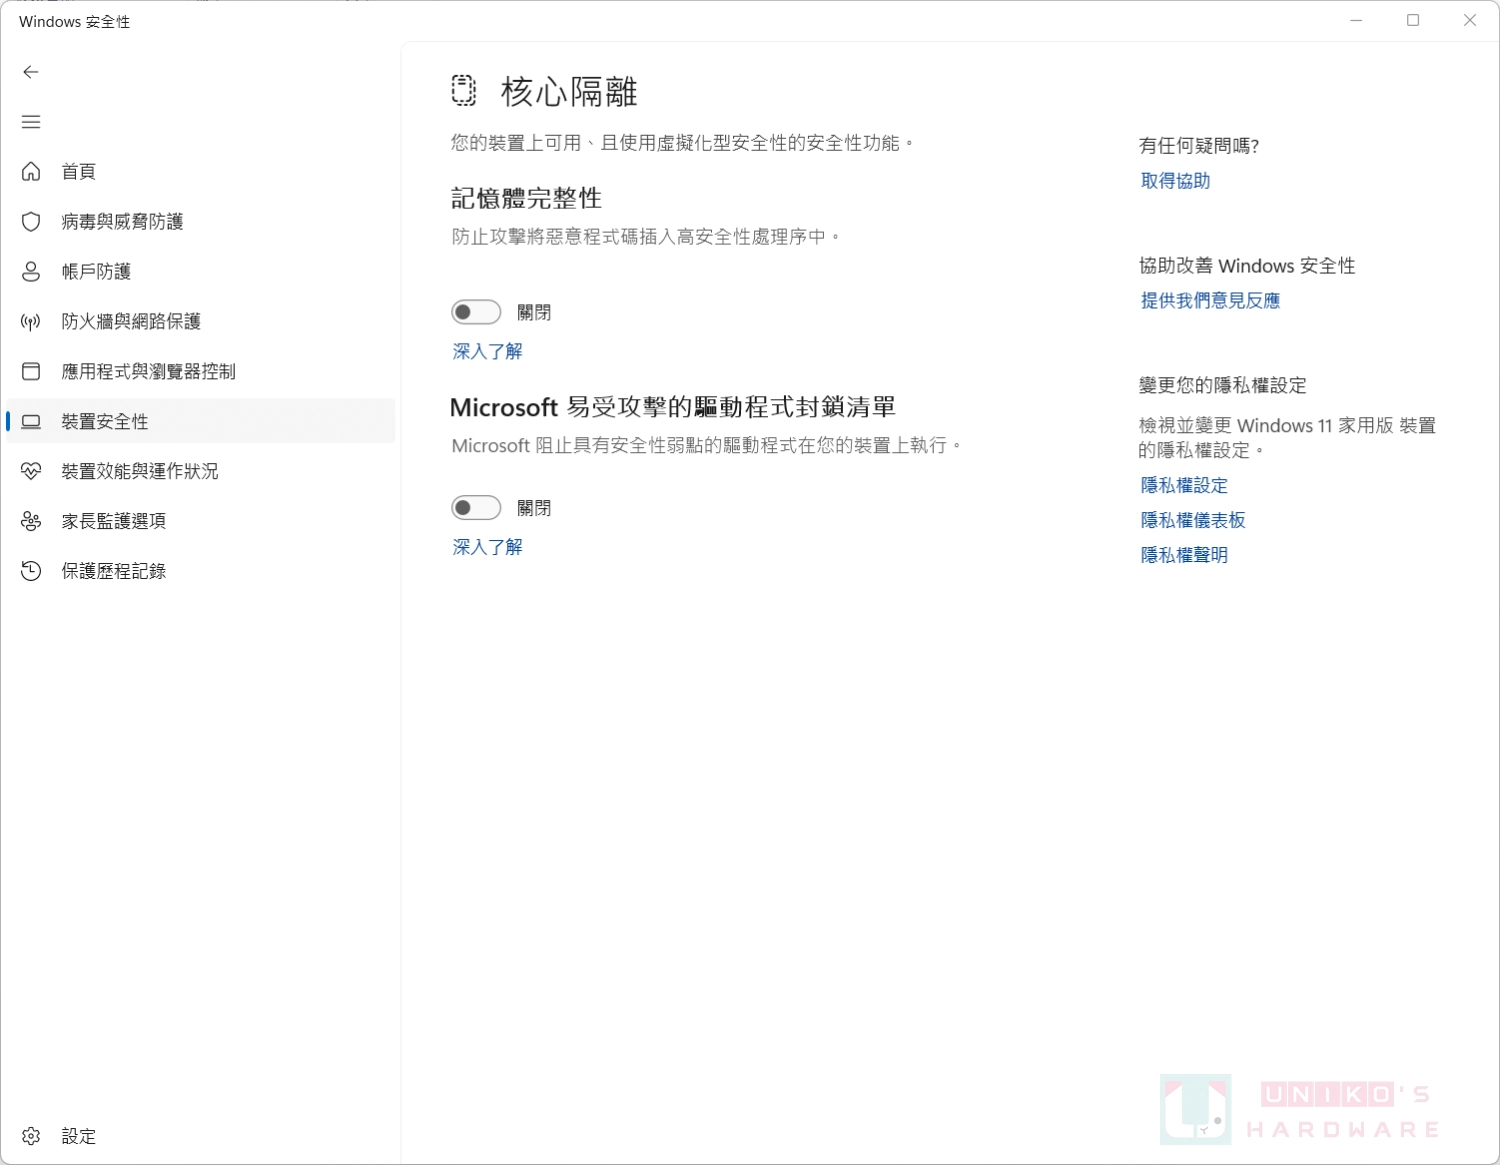Maximize the Windows 安全性 window

(x=1413, y=20)
